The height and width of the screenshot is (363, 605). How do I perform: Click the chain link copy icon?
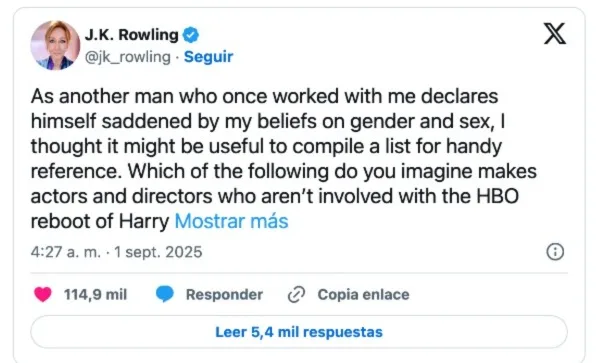click(x=296, y=294)
